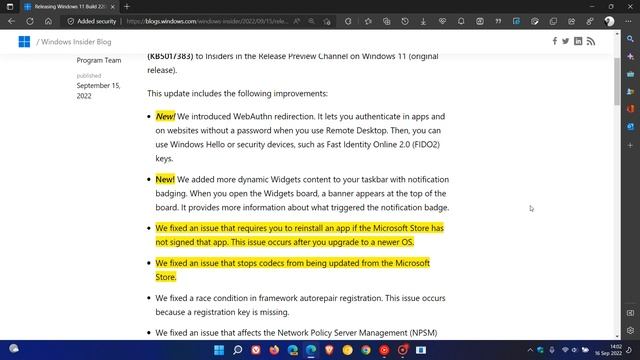Click the page vertical scrollbar thumb
The height and width of the screenshot is (360, 640).
click(x=617, y=82)
